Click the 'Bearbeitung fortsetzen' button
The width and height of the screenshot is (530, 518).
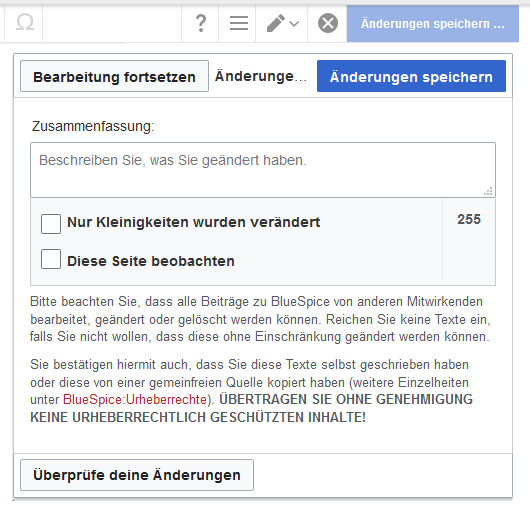114,76
